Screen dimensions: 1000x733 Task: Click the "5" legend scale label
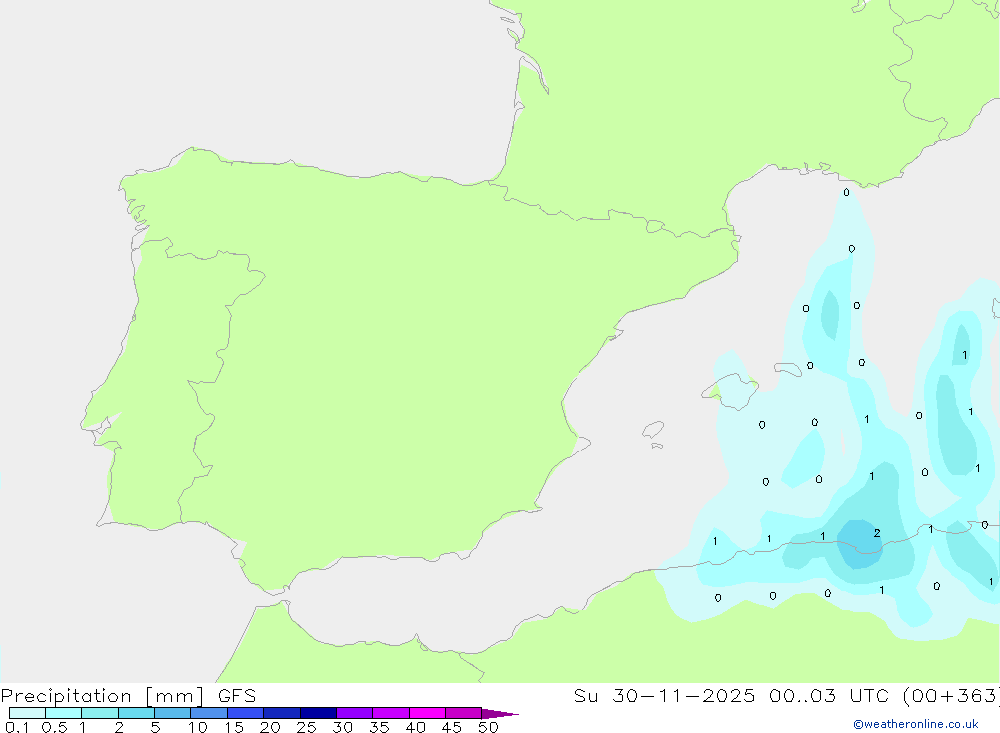pos(155,727)
